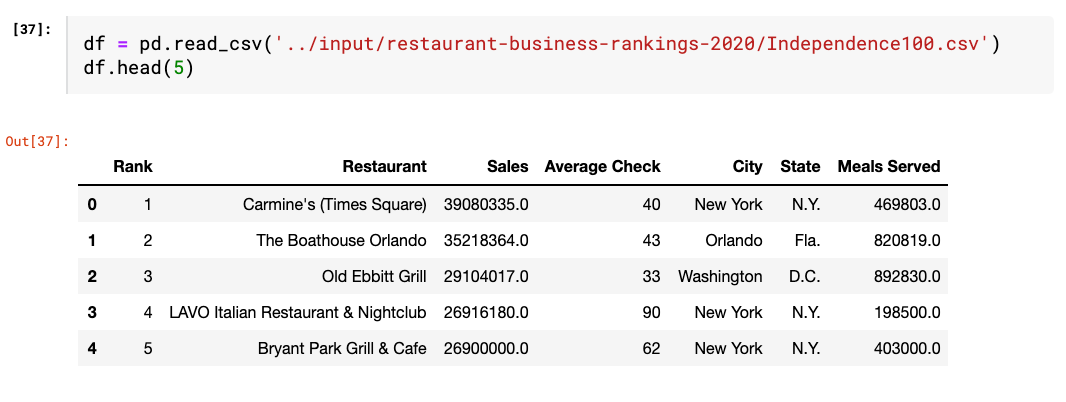Click Bryant Park Grill & Cafe cell
The image size is (1066, 402).
(x=342, y=348)
